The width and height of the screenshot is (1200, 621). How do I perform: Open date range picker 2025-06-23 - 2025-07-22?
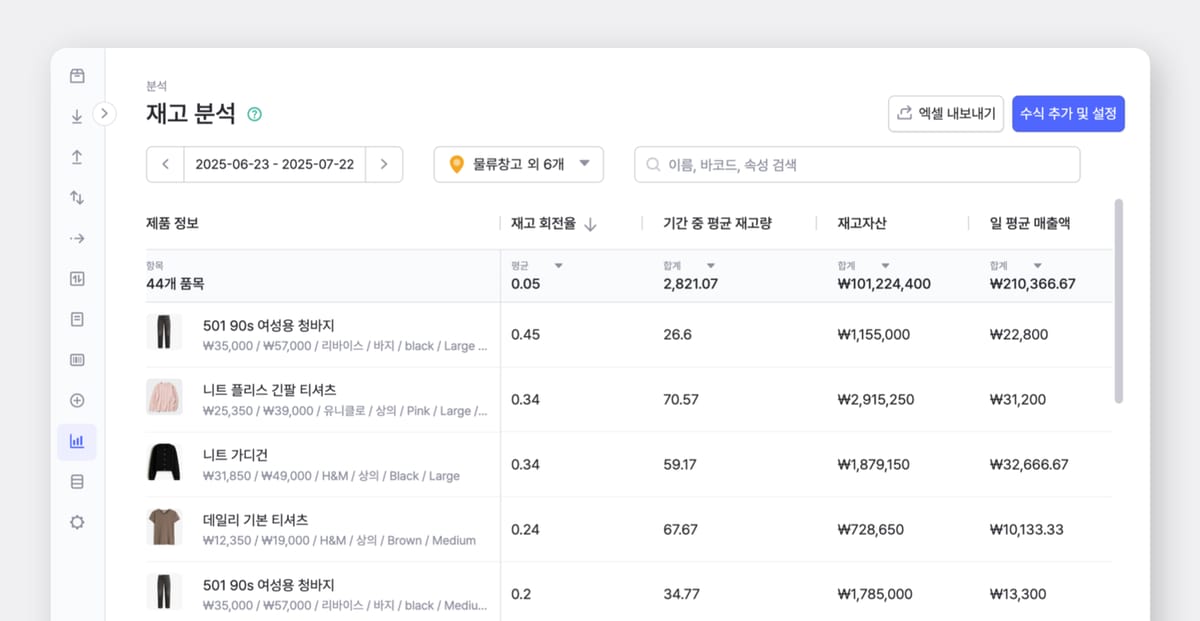pyautogui.click(x=275, y=164)
